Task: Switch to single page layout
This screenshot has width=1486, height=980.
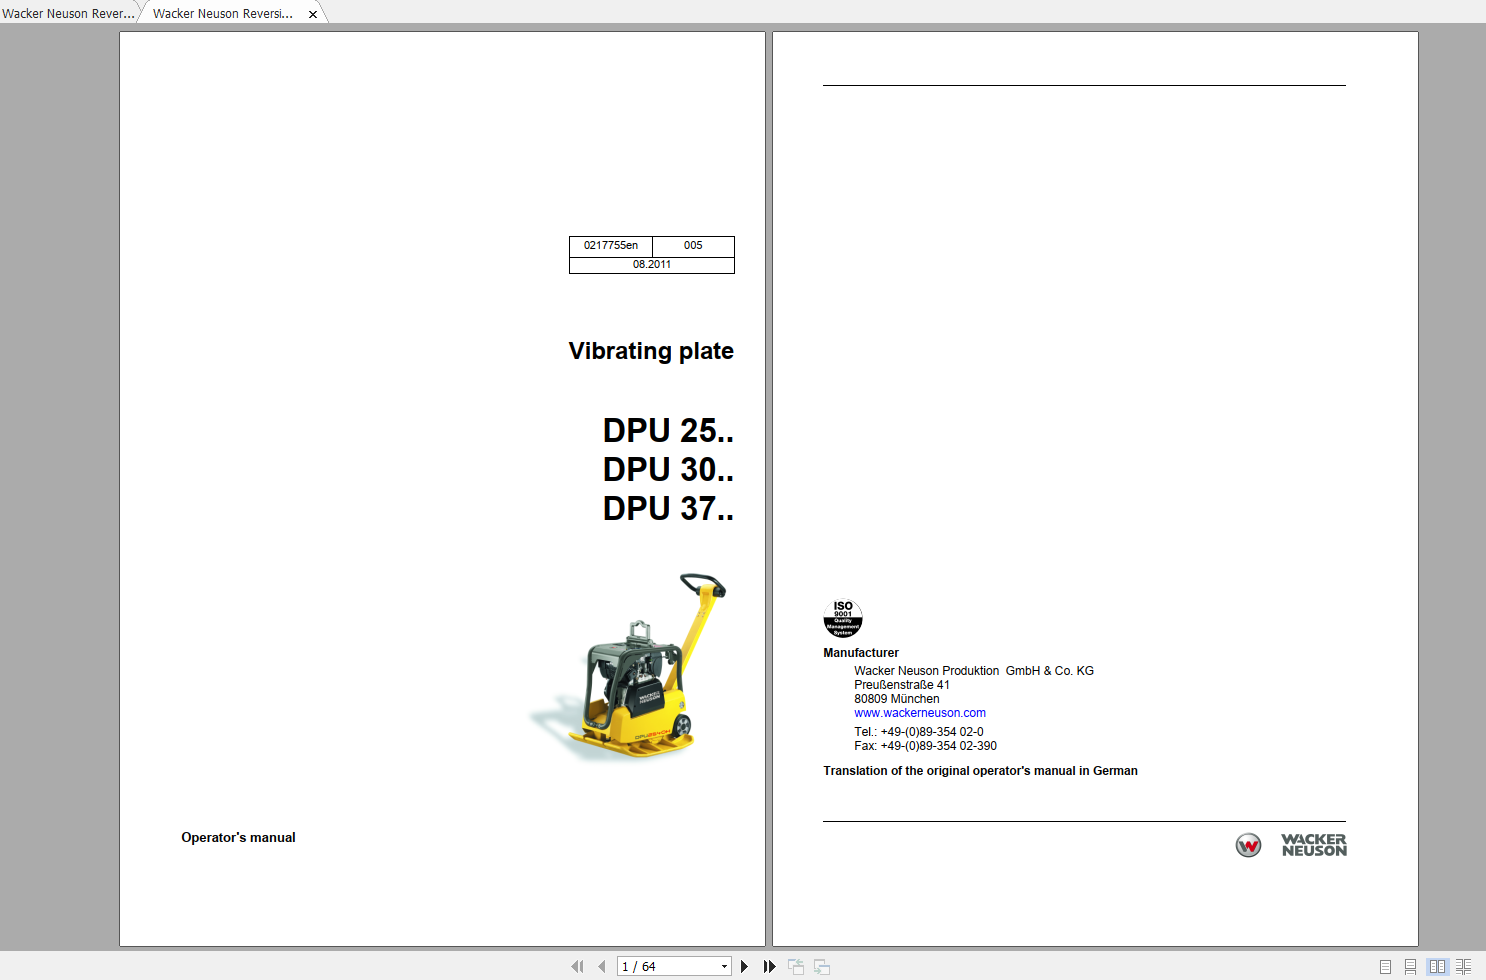Action: [x=1385, y=967]
